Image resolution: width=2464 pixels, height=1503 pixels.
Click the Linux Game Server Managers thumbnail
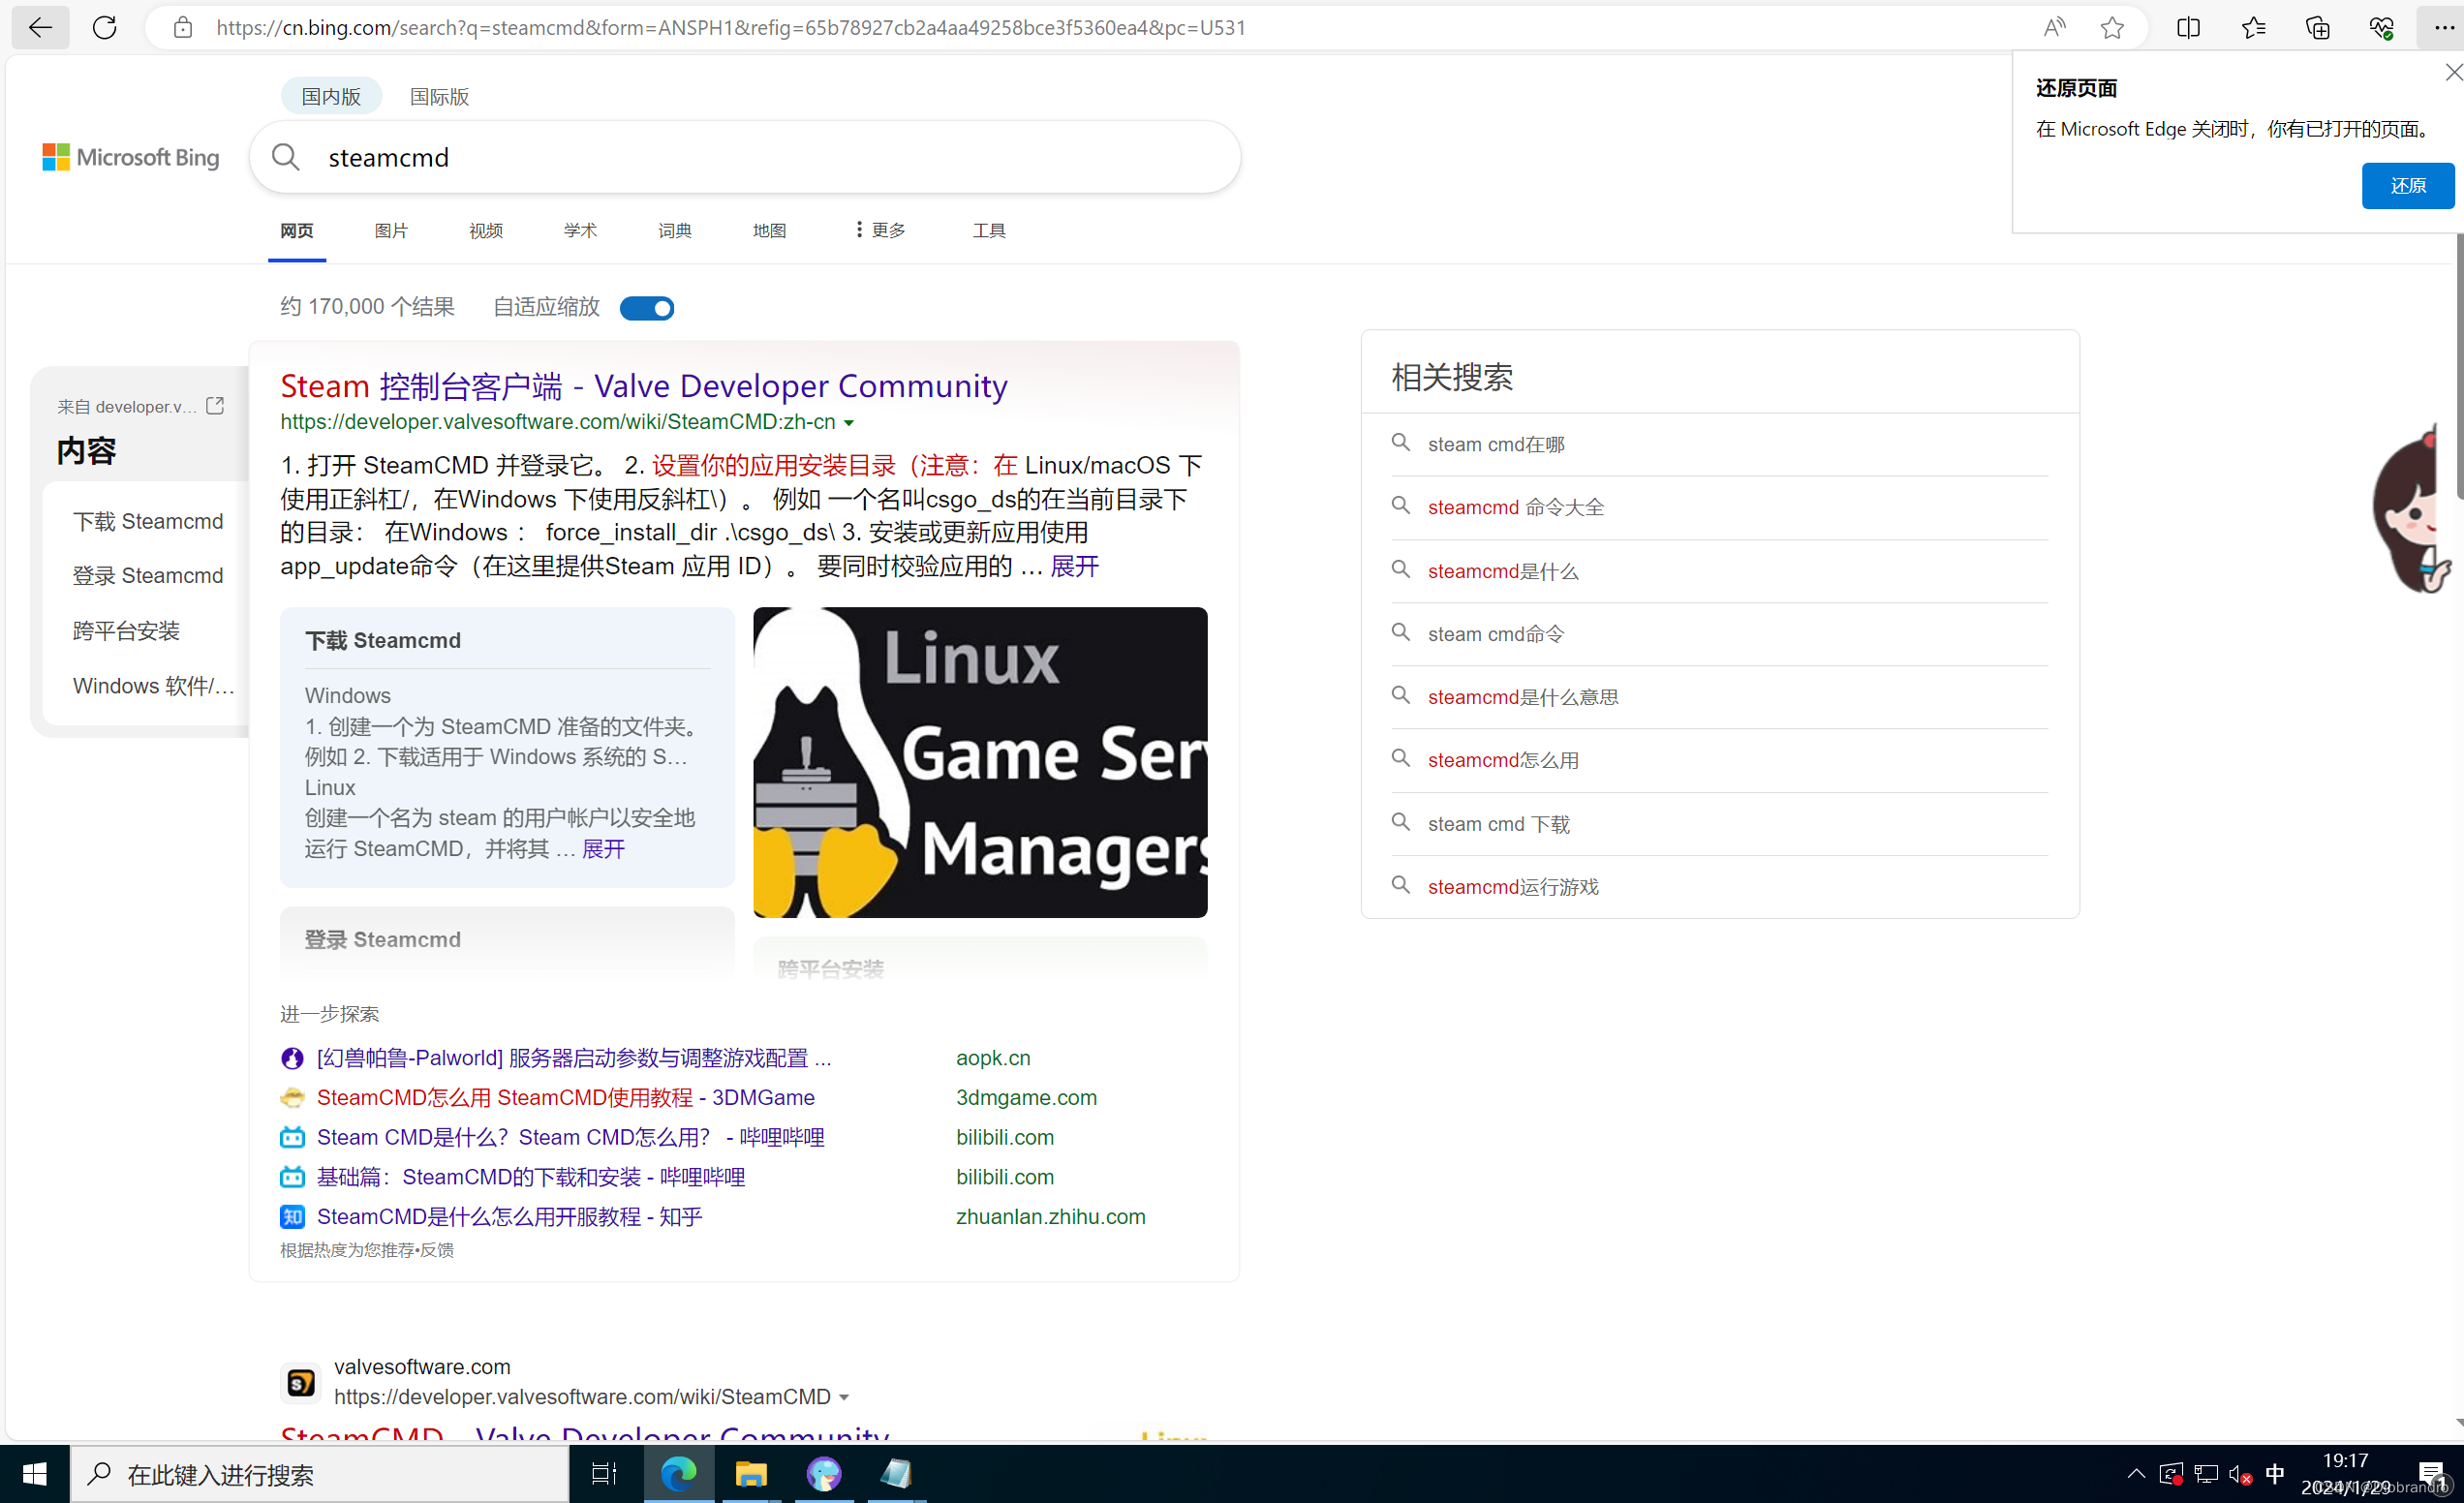point(979,762)
